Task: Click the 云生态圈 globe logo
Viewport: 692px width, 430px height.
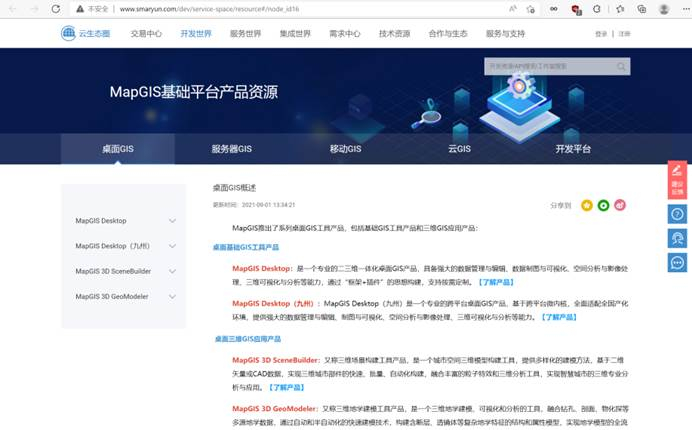Action: pos(68,33)
